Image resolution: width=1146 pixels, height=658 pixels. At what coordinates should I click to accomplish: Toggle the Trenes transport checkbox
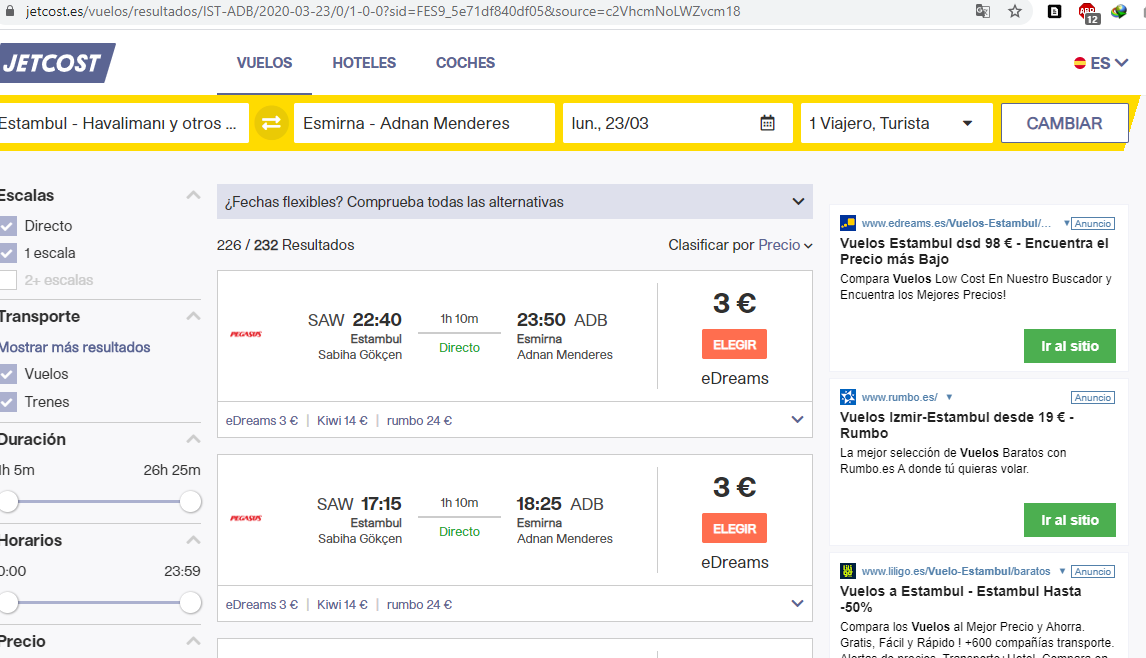point(8,402)
